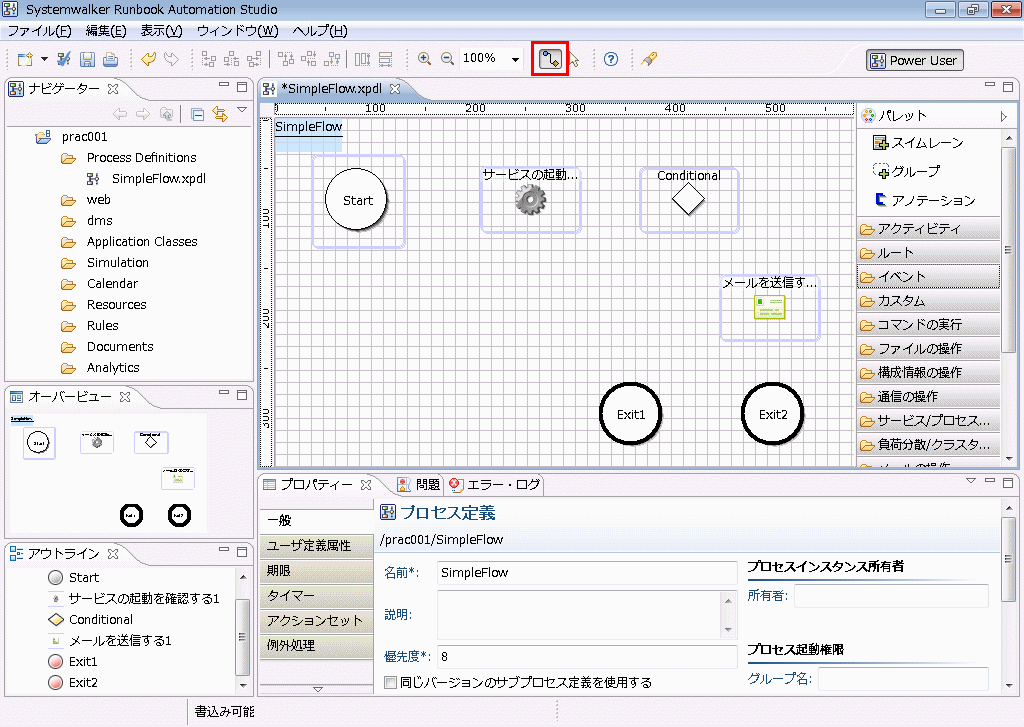The image size is (1024, 727).
Task: Select the サービスの起動 gear node
Action: [530, 199]
